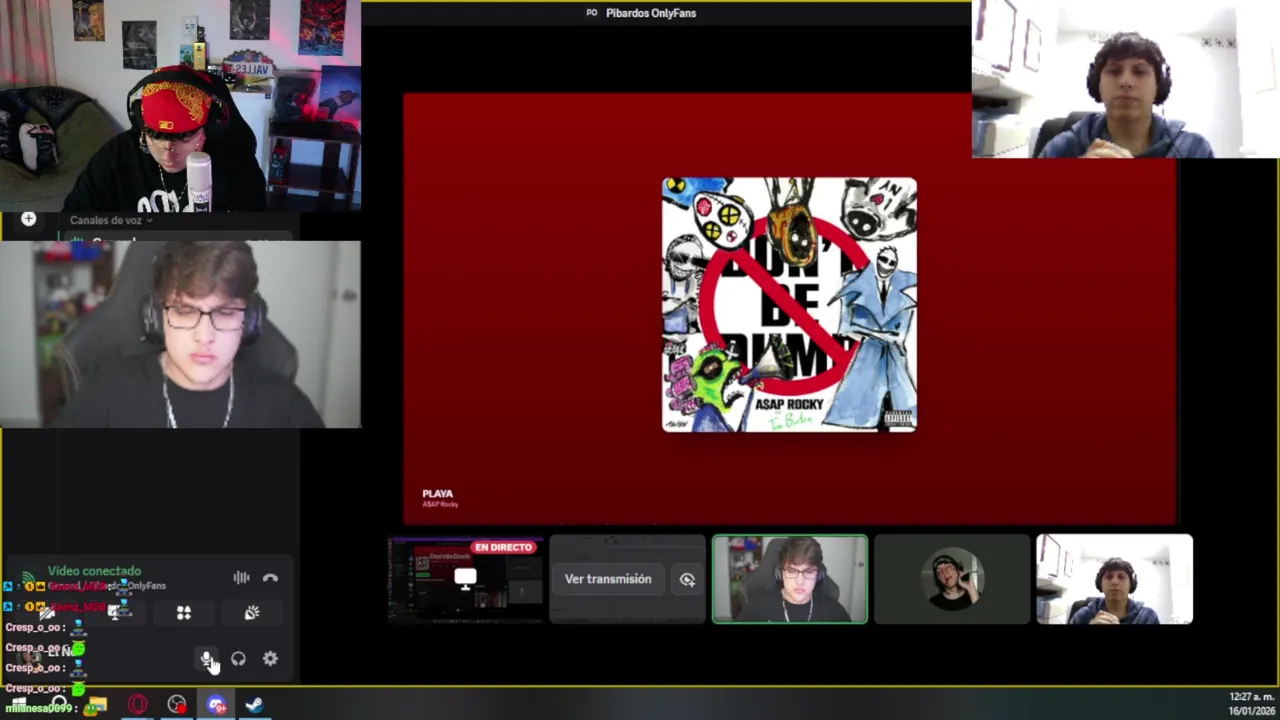Open Opera browser from the taskbar
1280x720 pixels.
[x=138, y=705]
